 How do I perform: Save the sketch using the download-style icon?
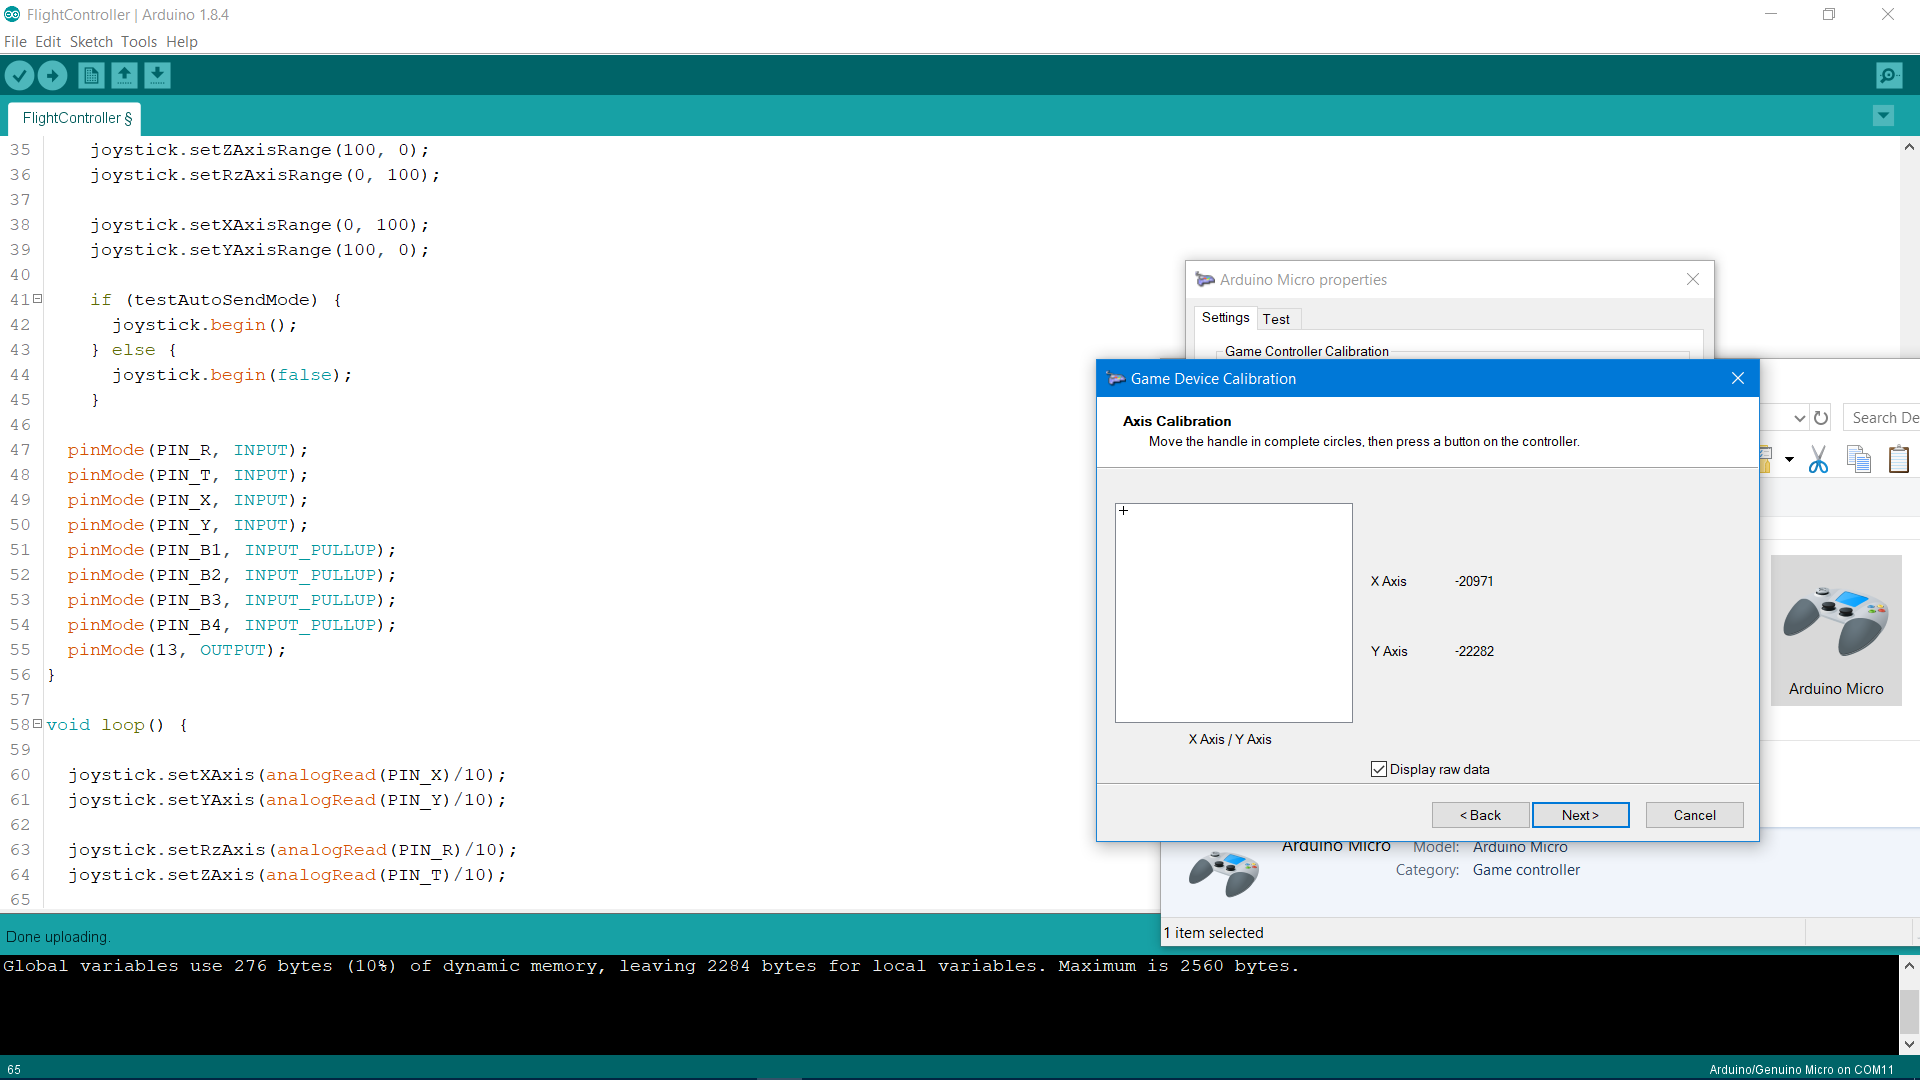(x=157, y=75)
